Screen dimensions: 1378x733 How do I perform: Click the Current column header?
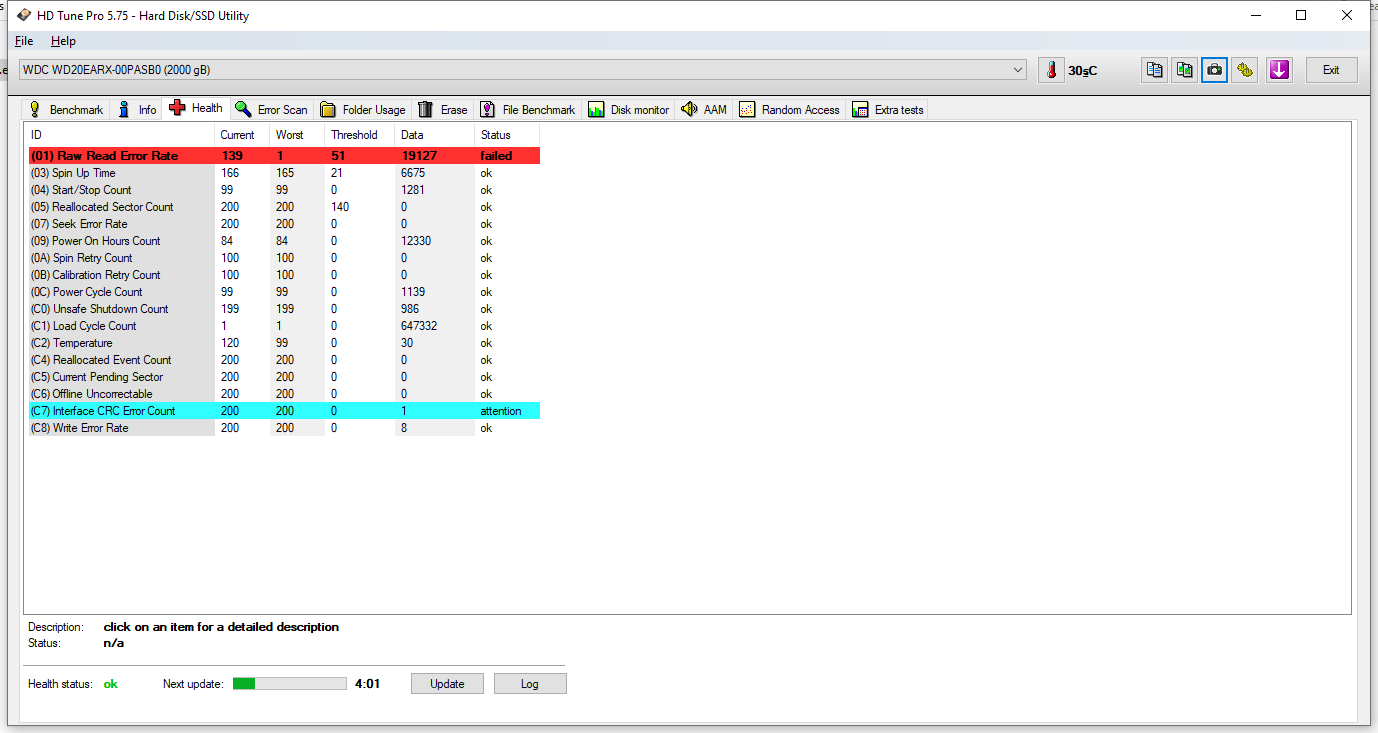[x=242, y=135]
